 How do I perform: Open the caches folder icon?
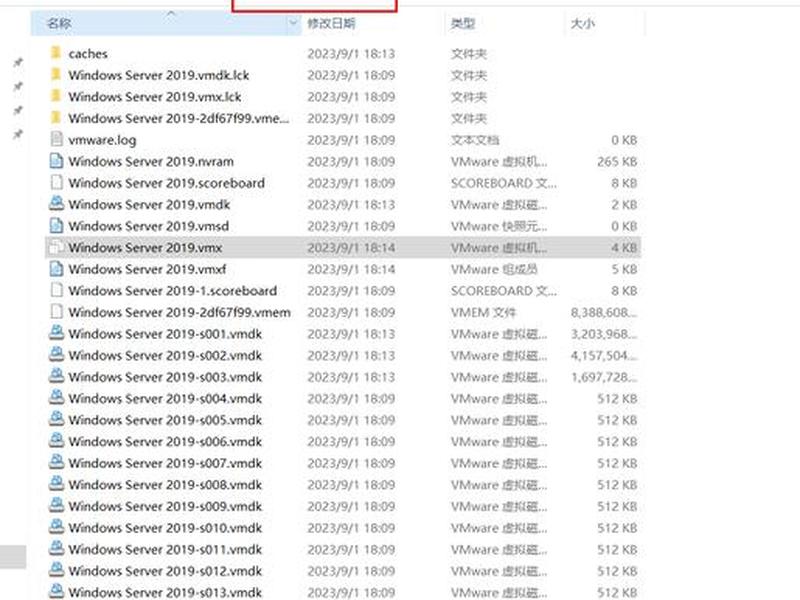point(56,53)
